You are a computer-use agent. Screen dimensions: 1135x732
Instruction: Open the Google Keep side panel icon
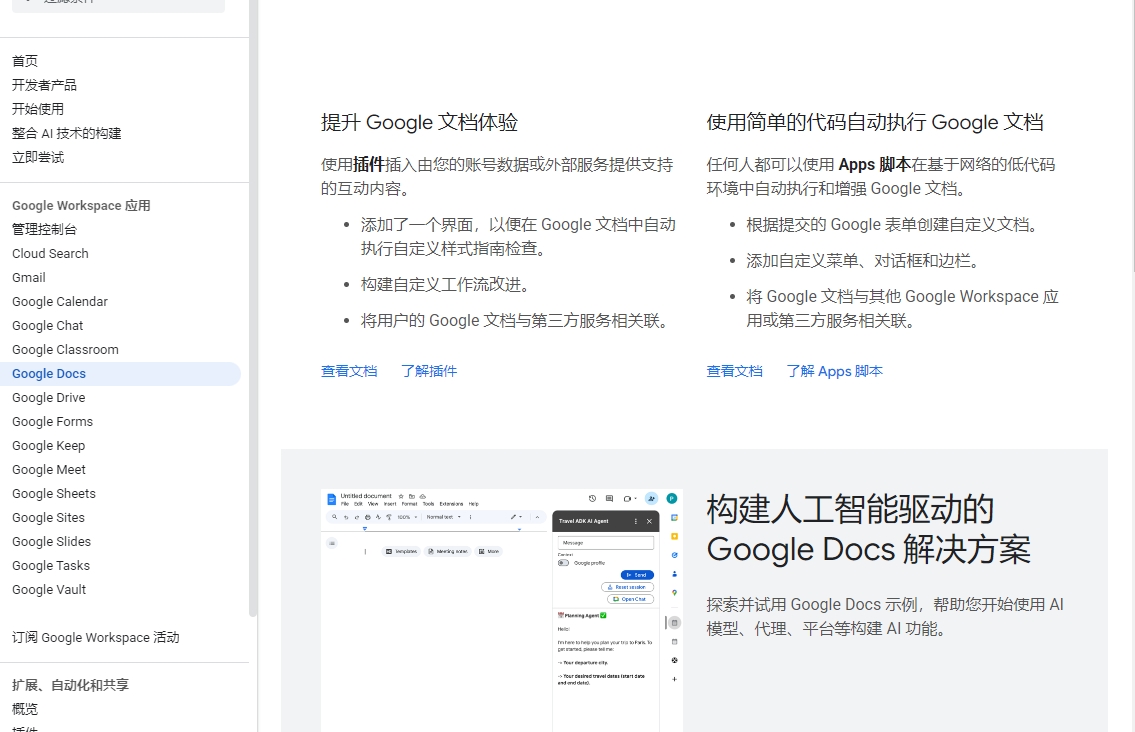674,537
